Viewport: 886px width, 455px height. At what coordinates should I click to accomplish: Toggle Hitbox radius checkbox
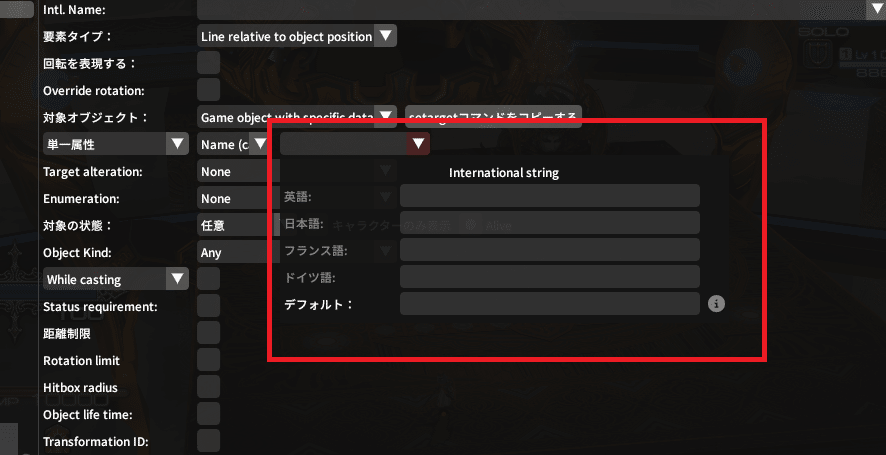click(209, 387)
